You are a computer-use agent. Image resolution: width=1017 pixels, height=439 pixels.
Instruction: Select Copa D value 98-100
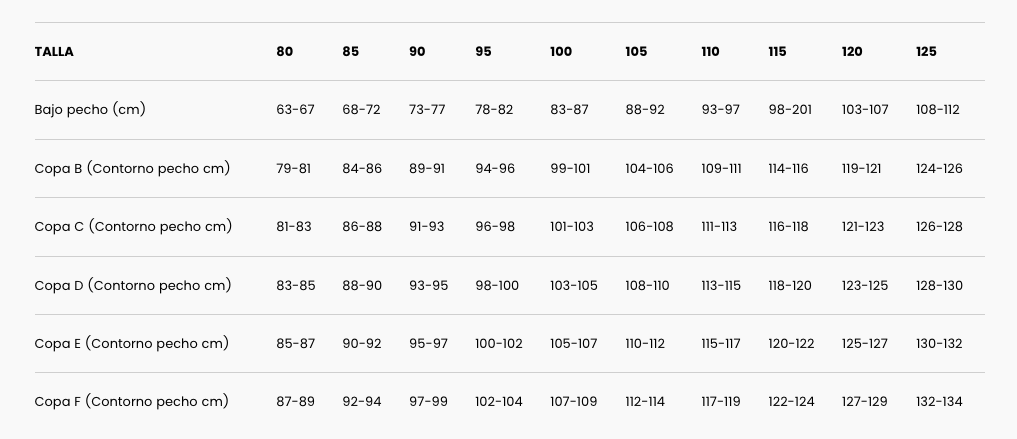497,285
